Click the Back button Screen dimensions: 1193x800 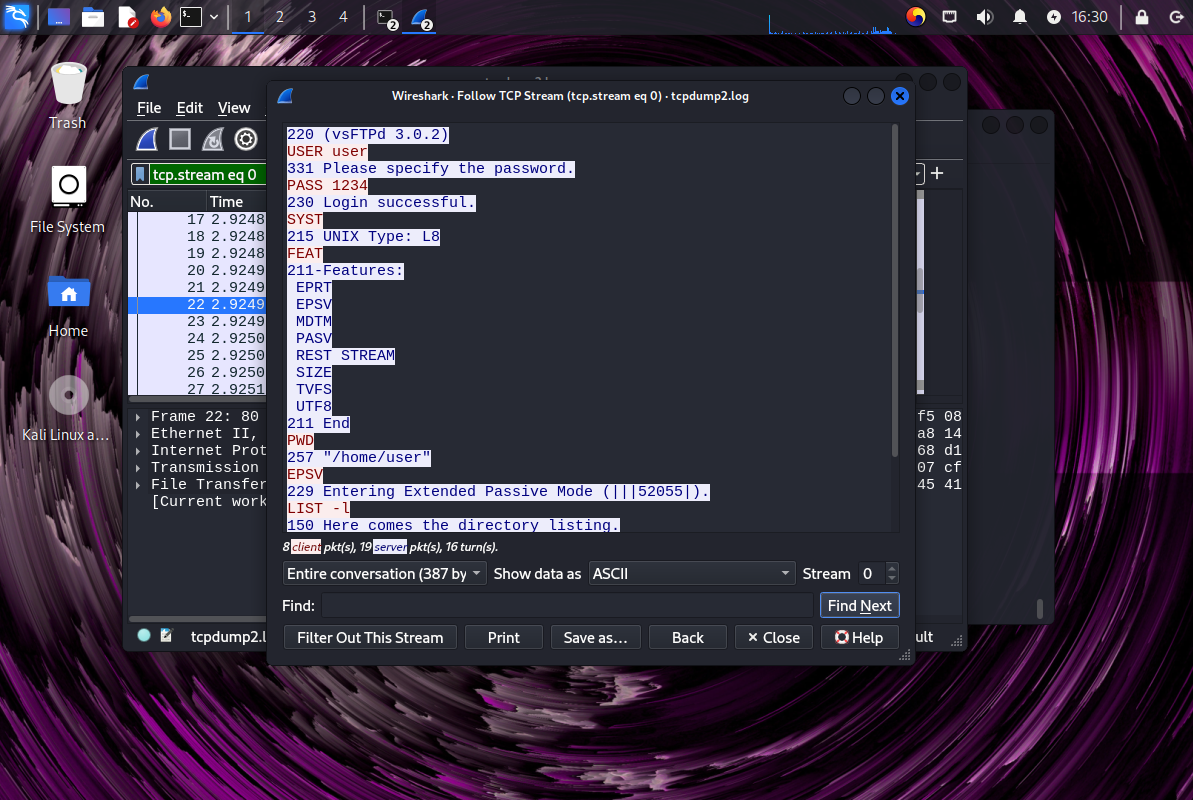click(688, 637)
